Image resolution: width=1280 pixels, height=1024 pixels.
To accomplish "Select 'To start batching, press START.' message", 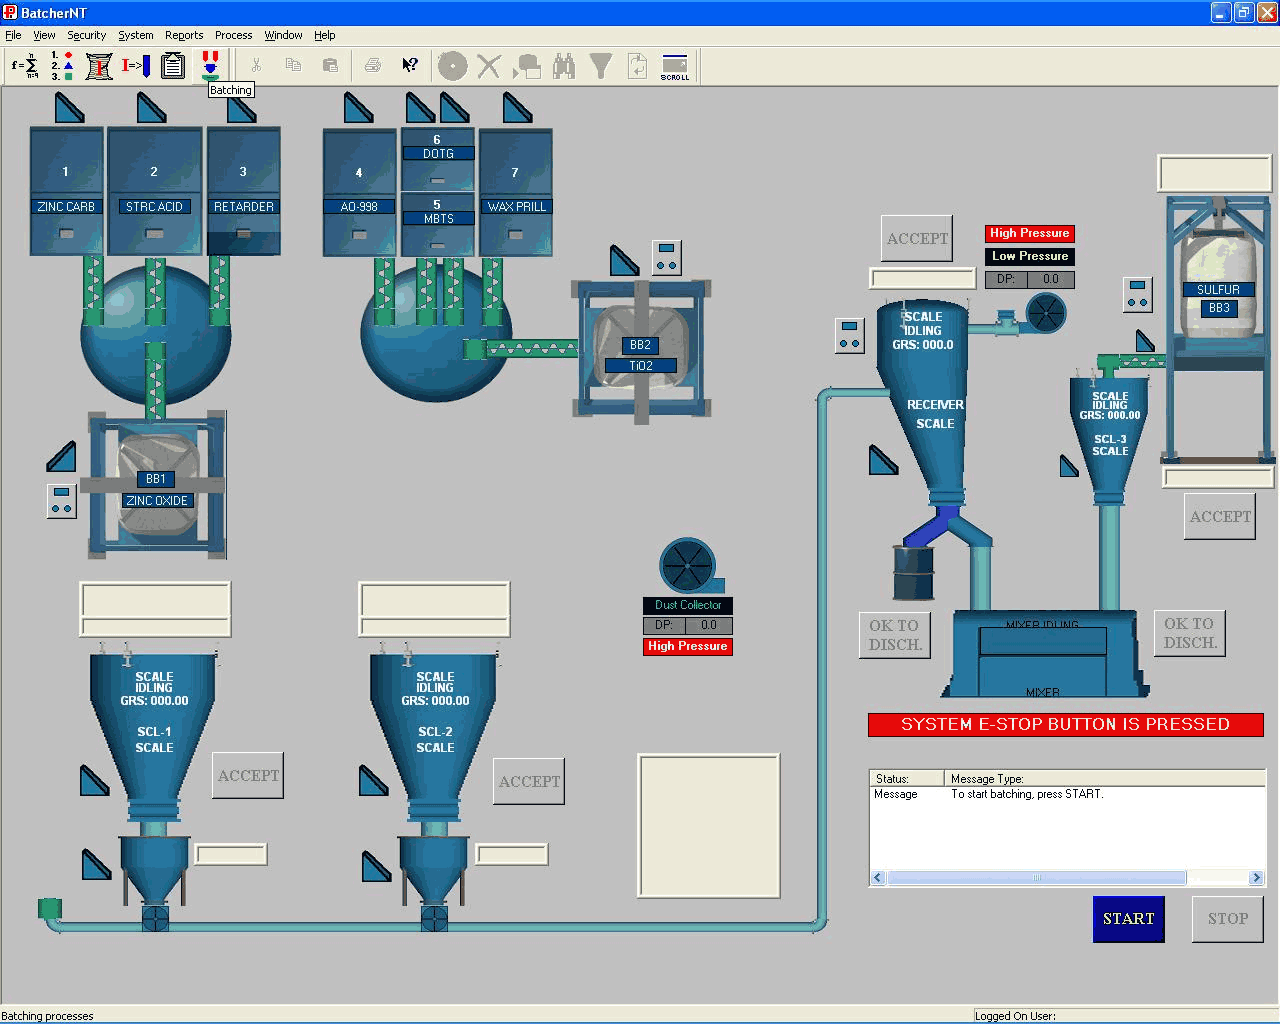I will [1027, 794].
